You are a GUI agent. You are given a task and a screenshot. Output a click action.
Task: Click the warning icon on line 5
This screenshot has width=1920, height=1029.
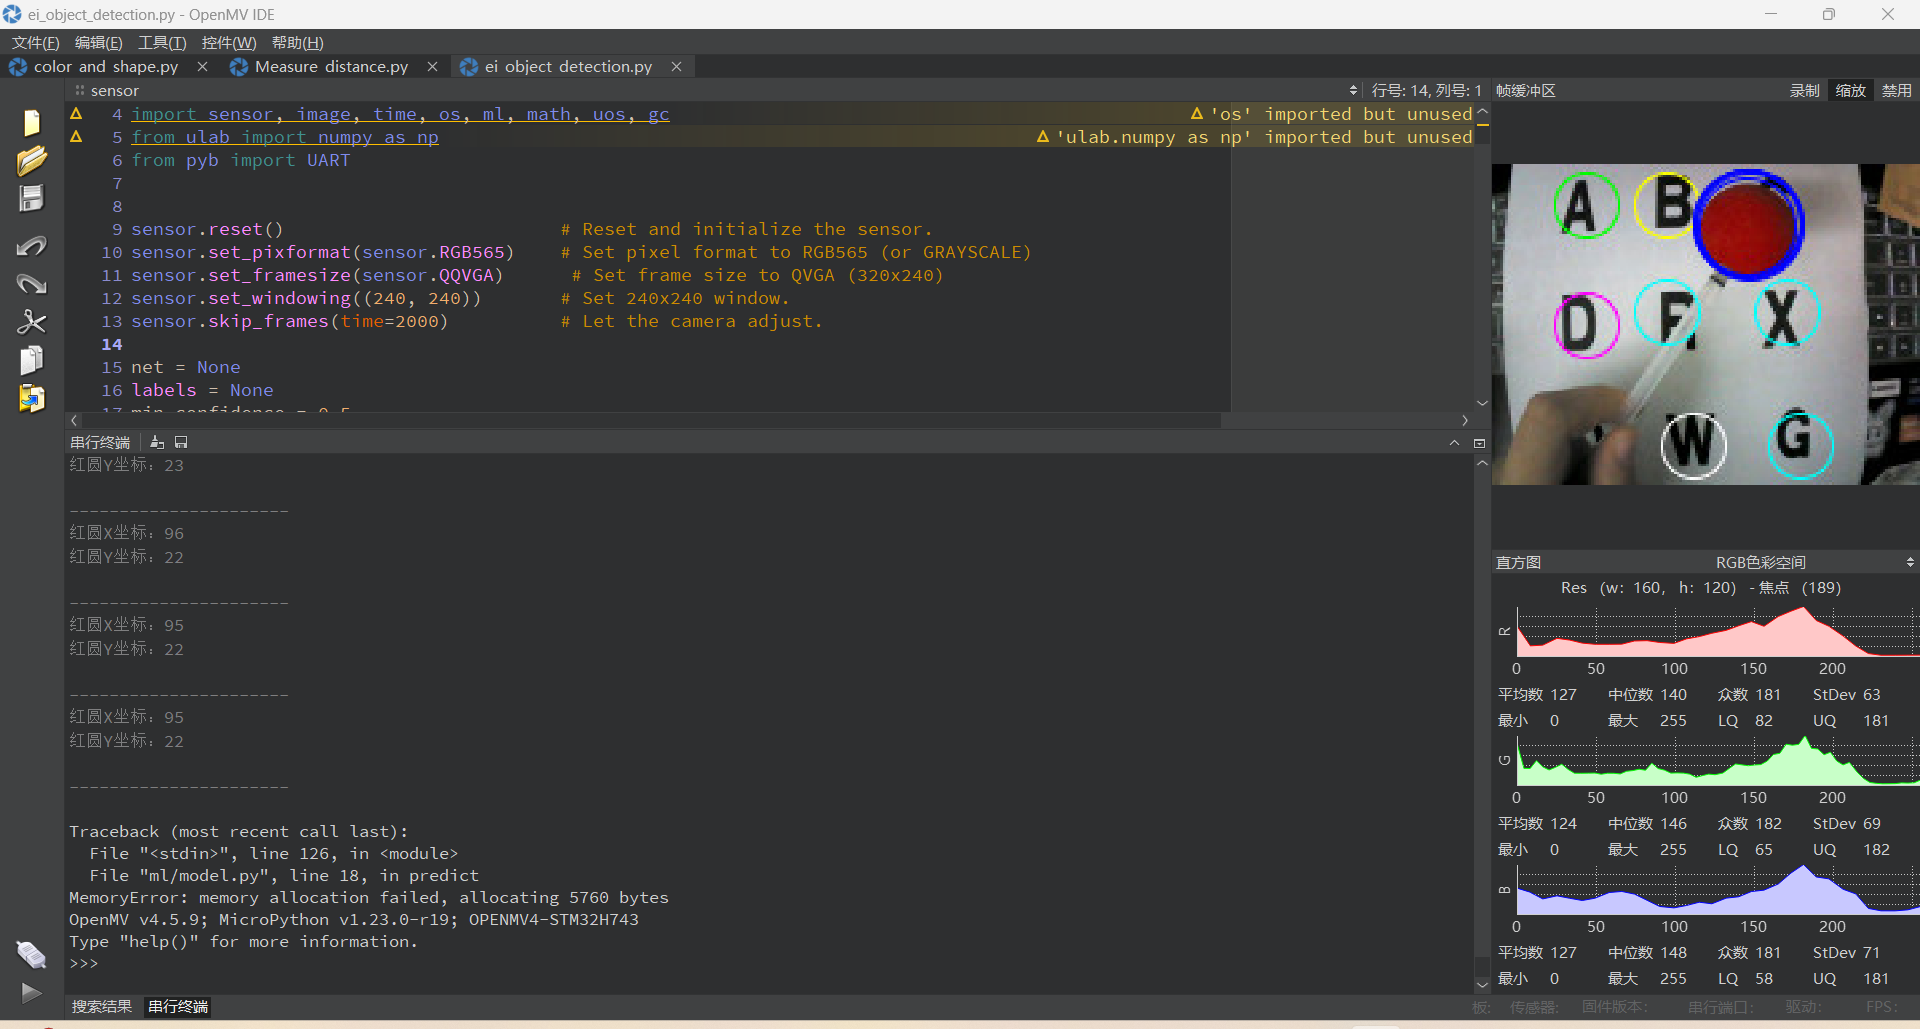(x=76, y=137)
